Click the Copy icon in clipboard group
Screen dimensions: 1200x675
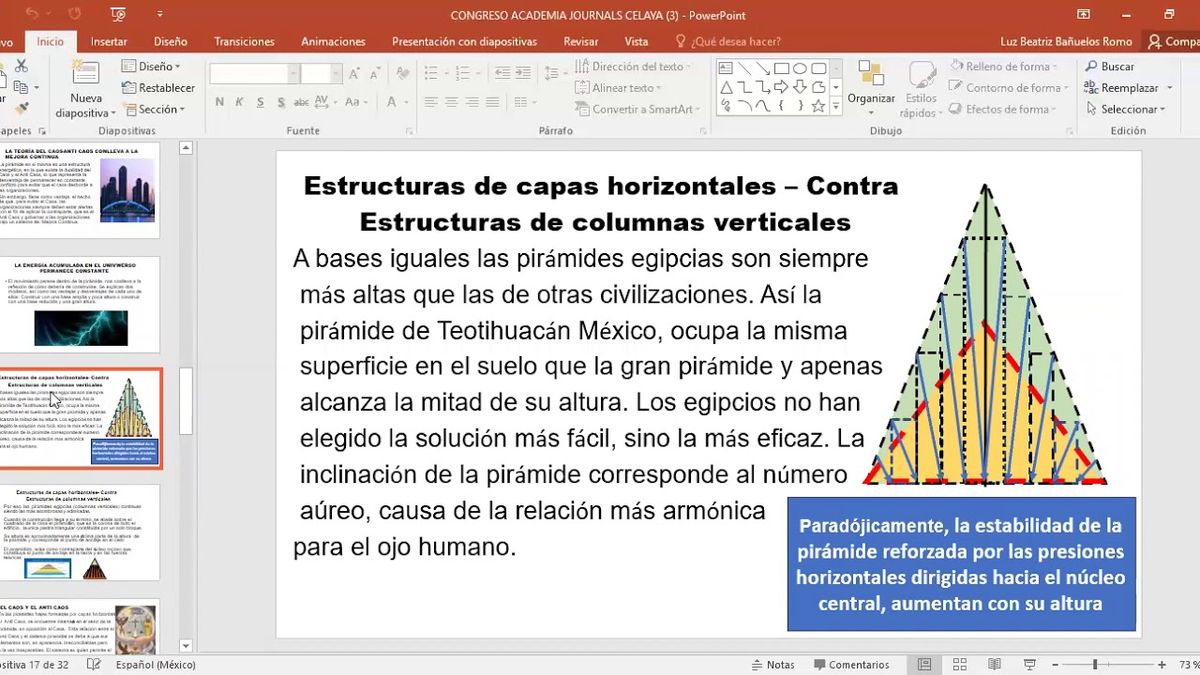tap(21, 87)
